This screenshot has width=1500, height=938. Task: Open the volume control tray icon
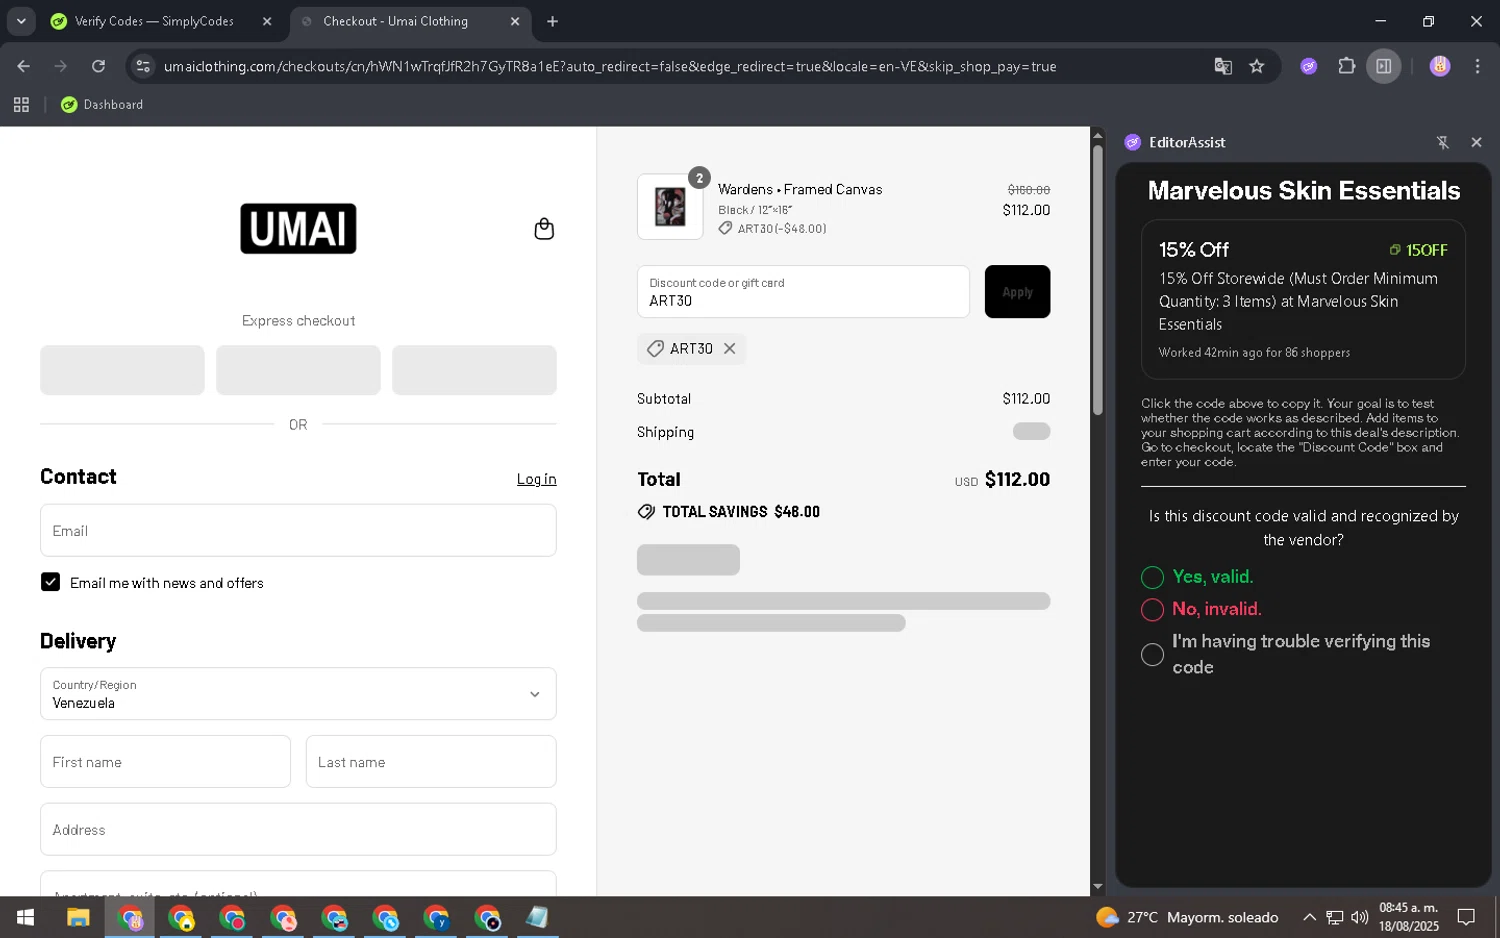pos(1359,917)
